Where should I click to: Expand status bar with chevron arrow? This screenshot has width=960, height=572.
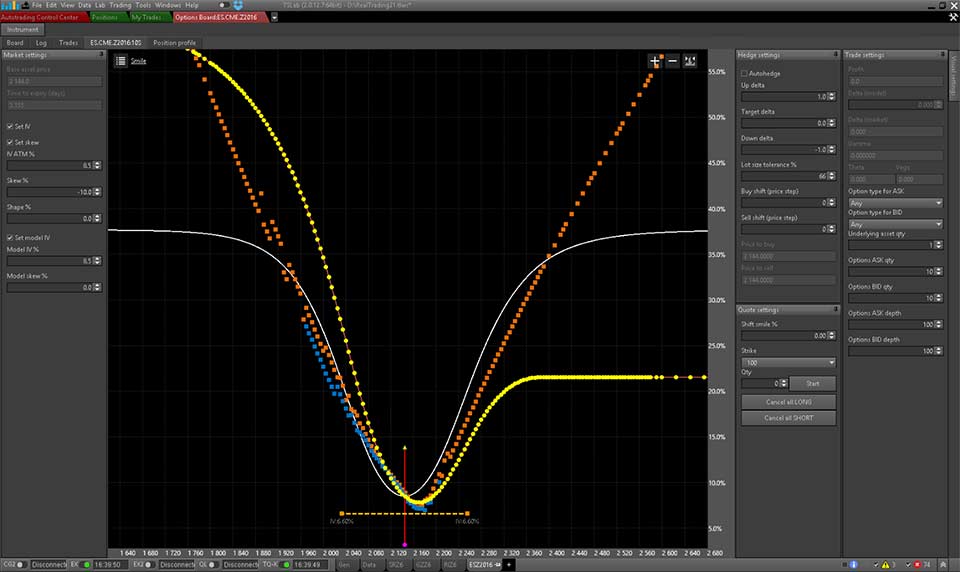tap(943, 564)
